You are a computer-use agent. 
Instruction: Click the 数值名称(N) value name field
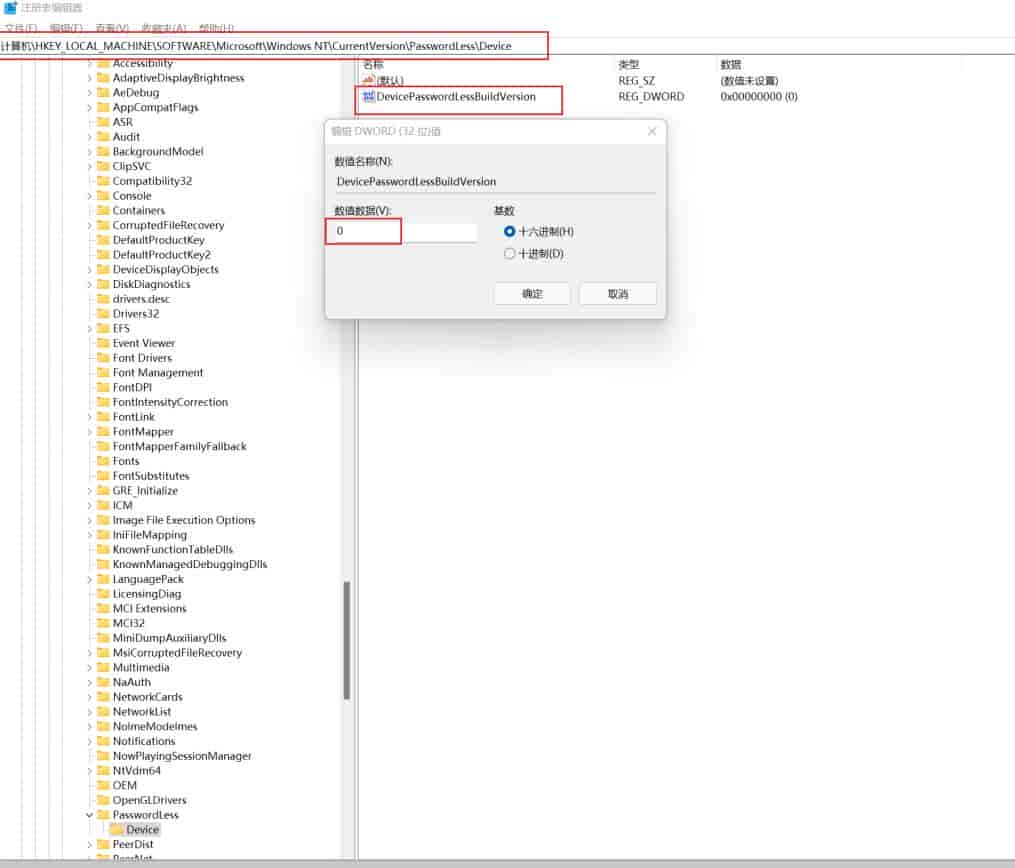click(x=495, y=182)
